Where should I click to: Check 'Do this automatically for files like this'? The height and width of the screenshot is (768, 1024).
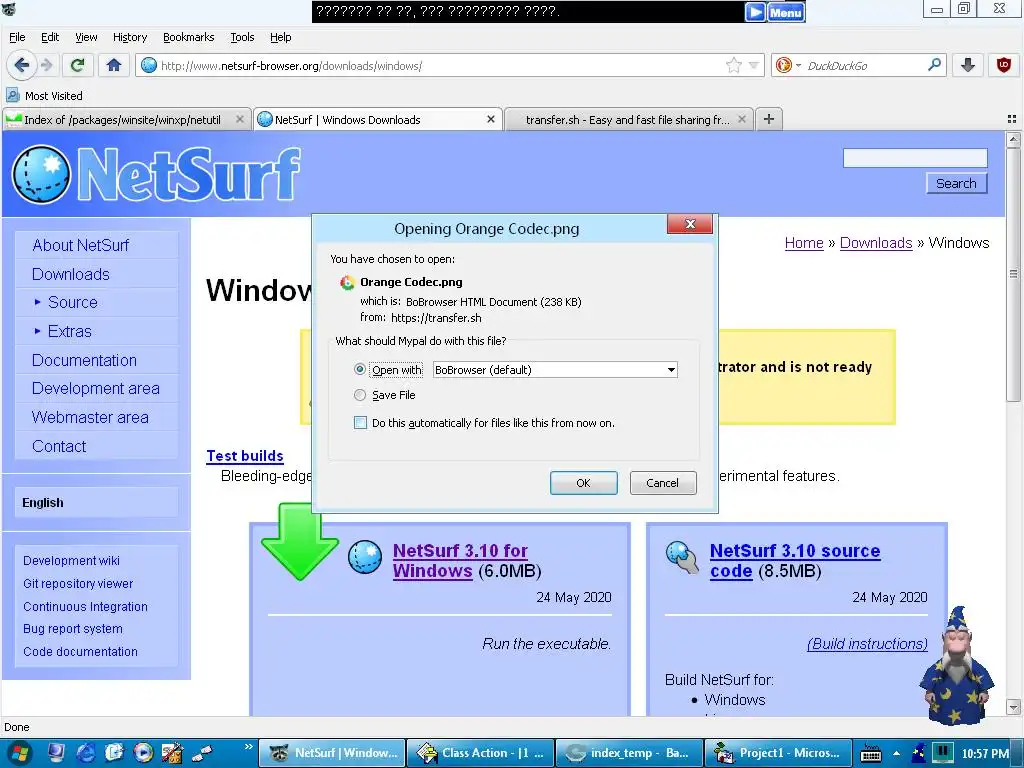[360, 423]
